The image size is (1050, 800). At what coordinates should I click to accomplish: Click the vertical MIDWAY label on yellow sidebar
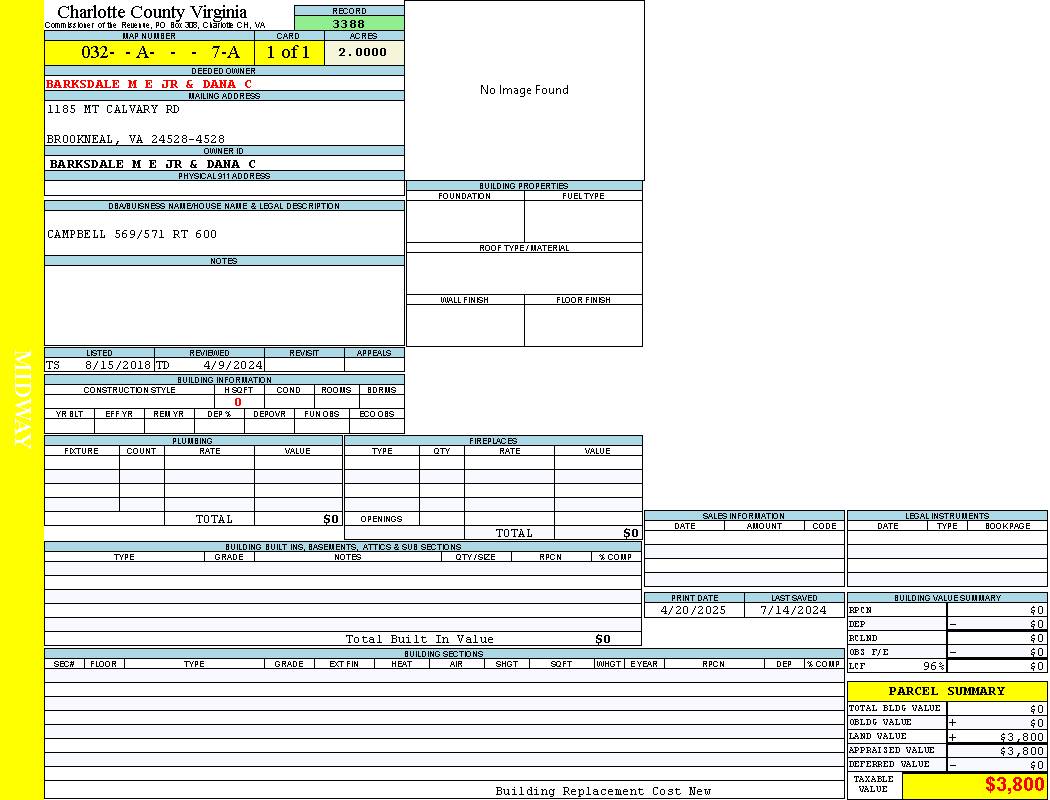point(22,399)
